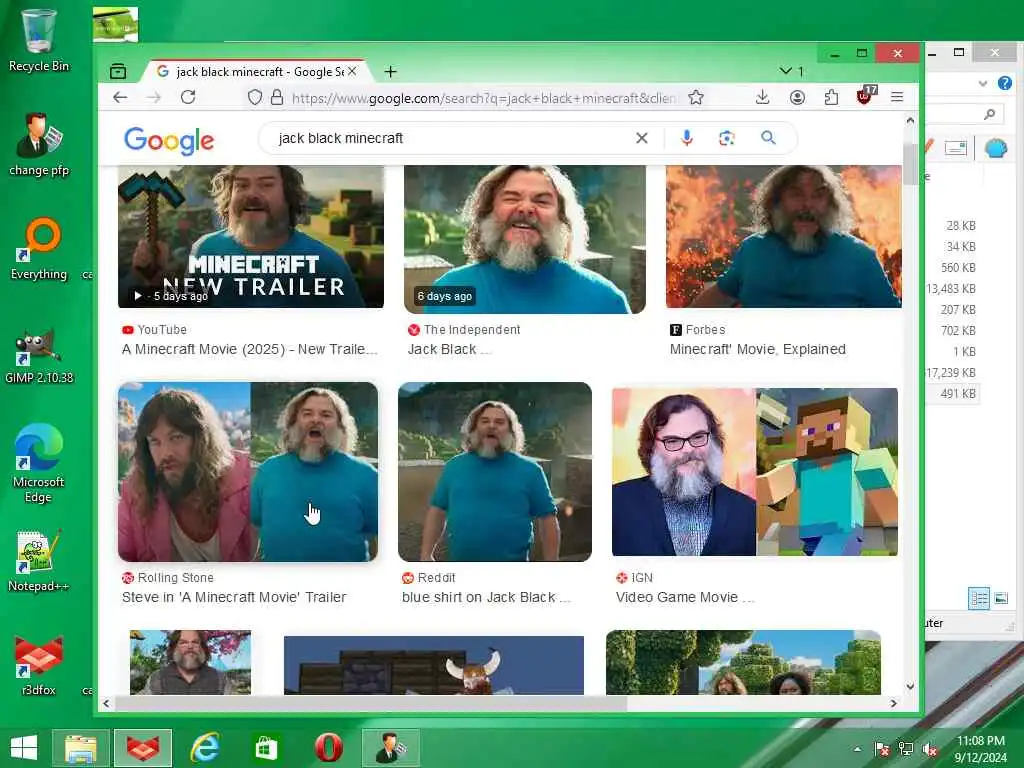Launch Opera from the taskbar

point(328,748)
